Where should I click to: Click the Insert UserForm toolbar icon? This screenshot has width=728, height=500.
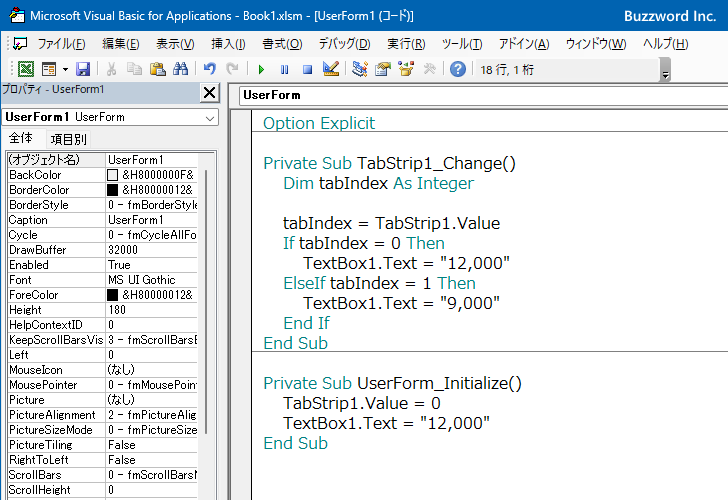tap(49, 69)
